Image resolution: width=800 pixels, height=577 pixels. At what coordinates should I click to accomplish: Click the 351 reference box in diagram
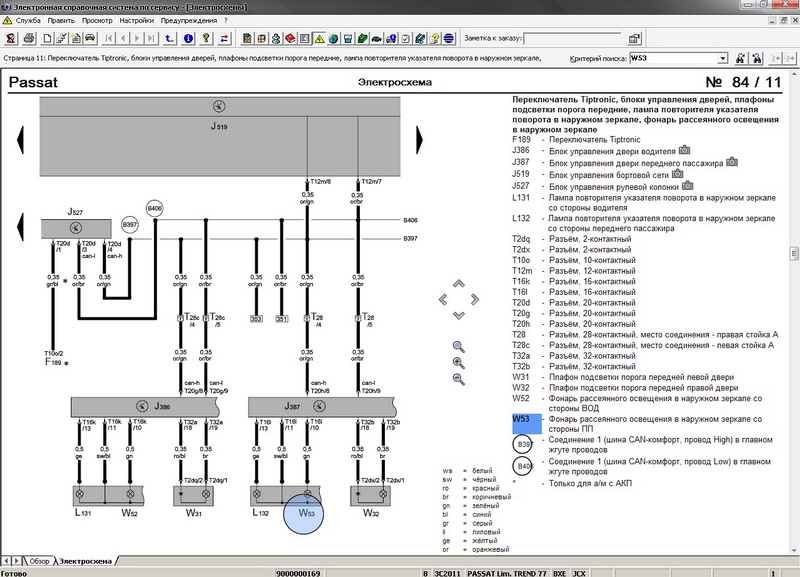point(282,319)
